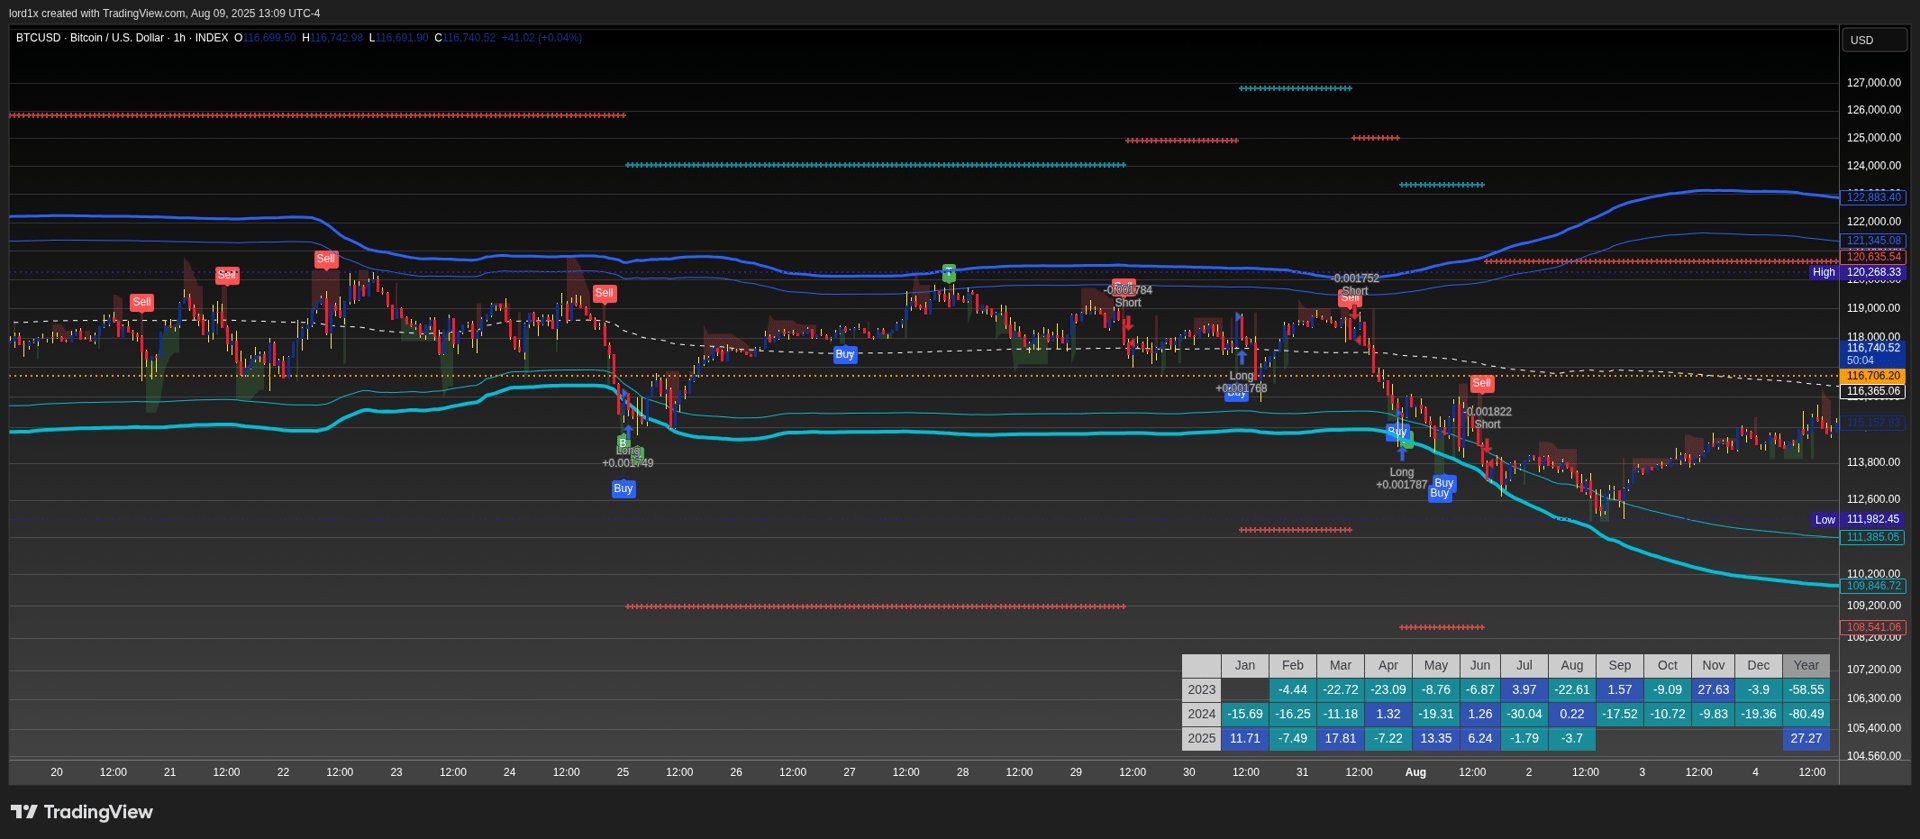Click the 25 date label on time axis

click(x=623, y=772)
